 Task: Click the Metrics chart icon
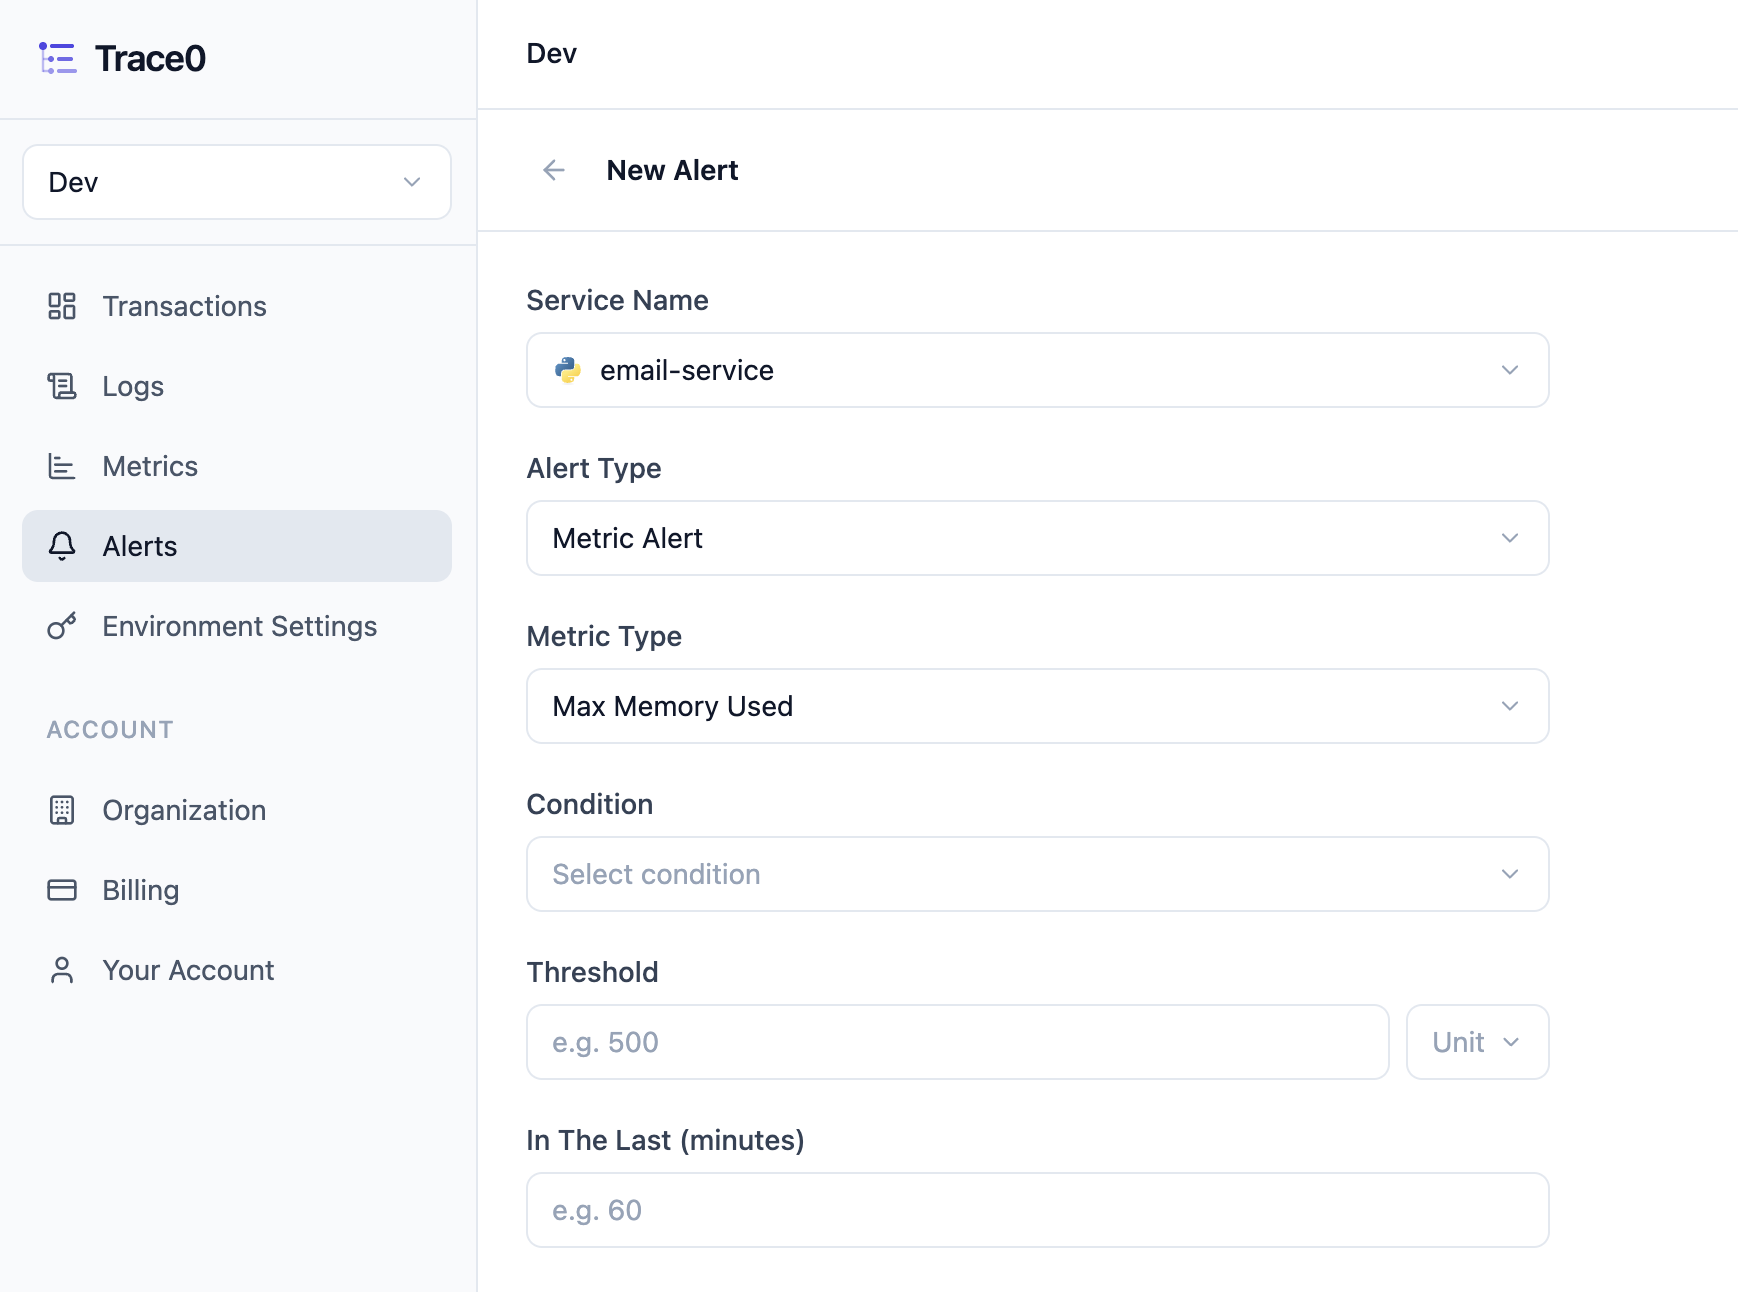[x=62, y=466]
